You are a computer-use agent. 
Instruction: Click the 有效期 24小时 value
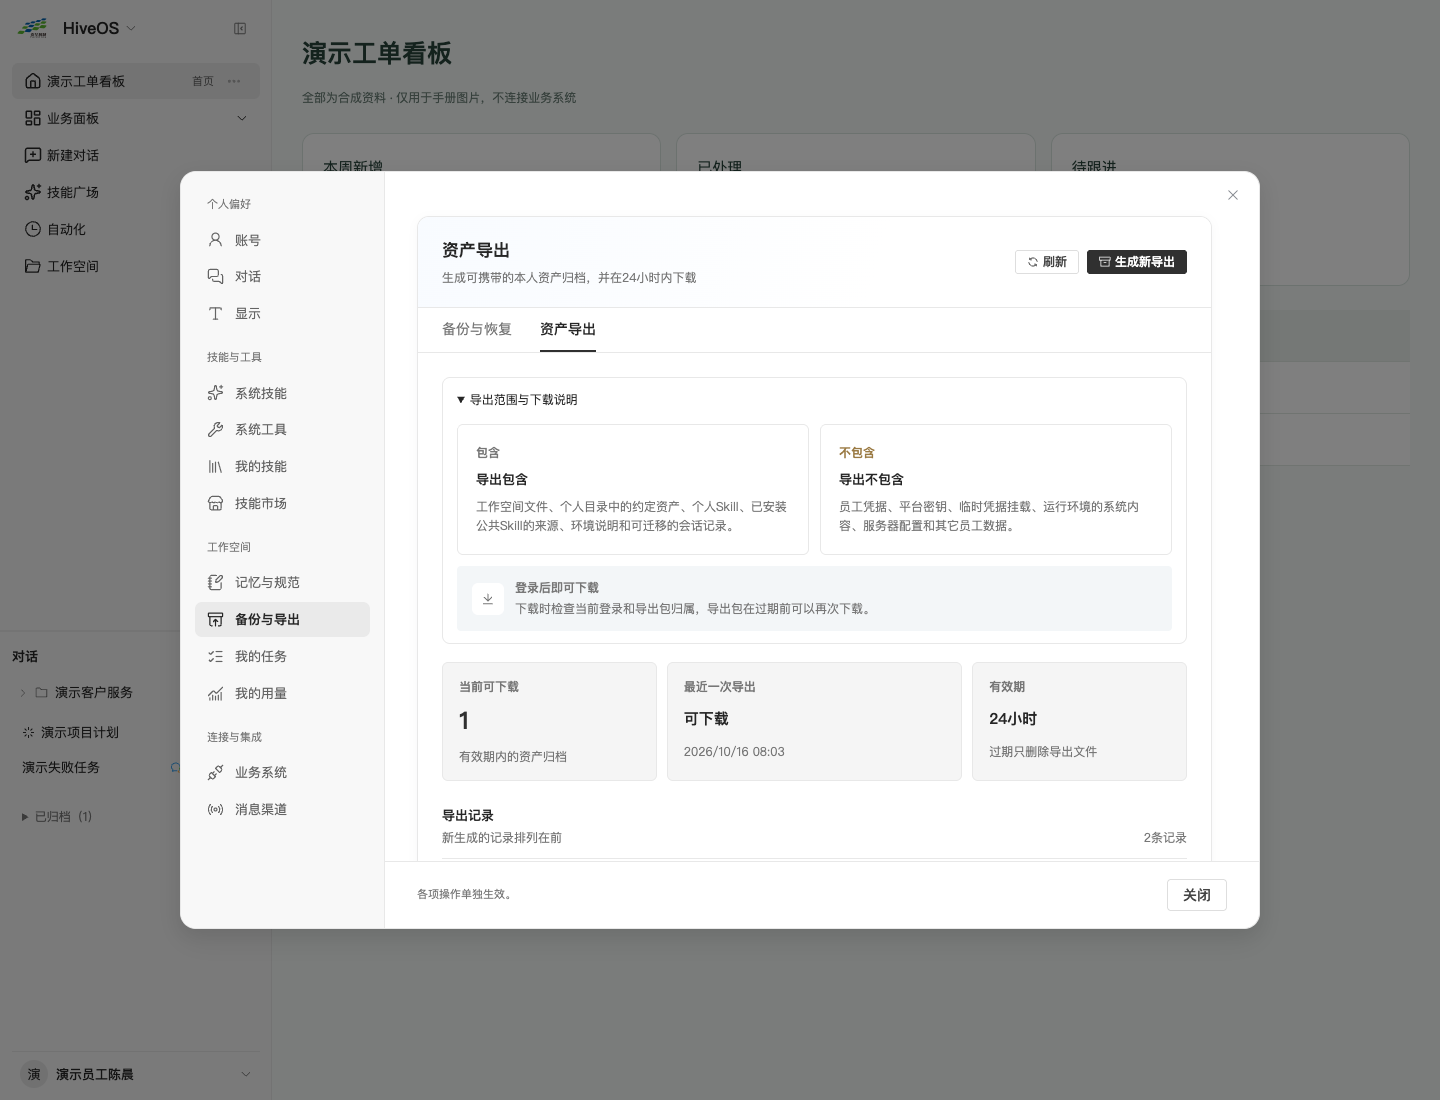[x=1013, y=719]
